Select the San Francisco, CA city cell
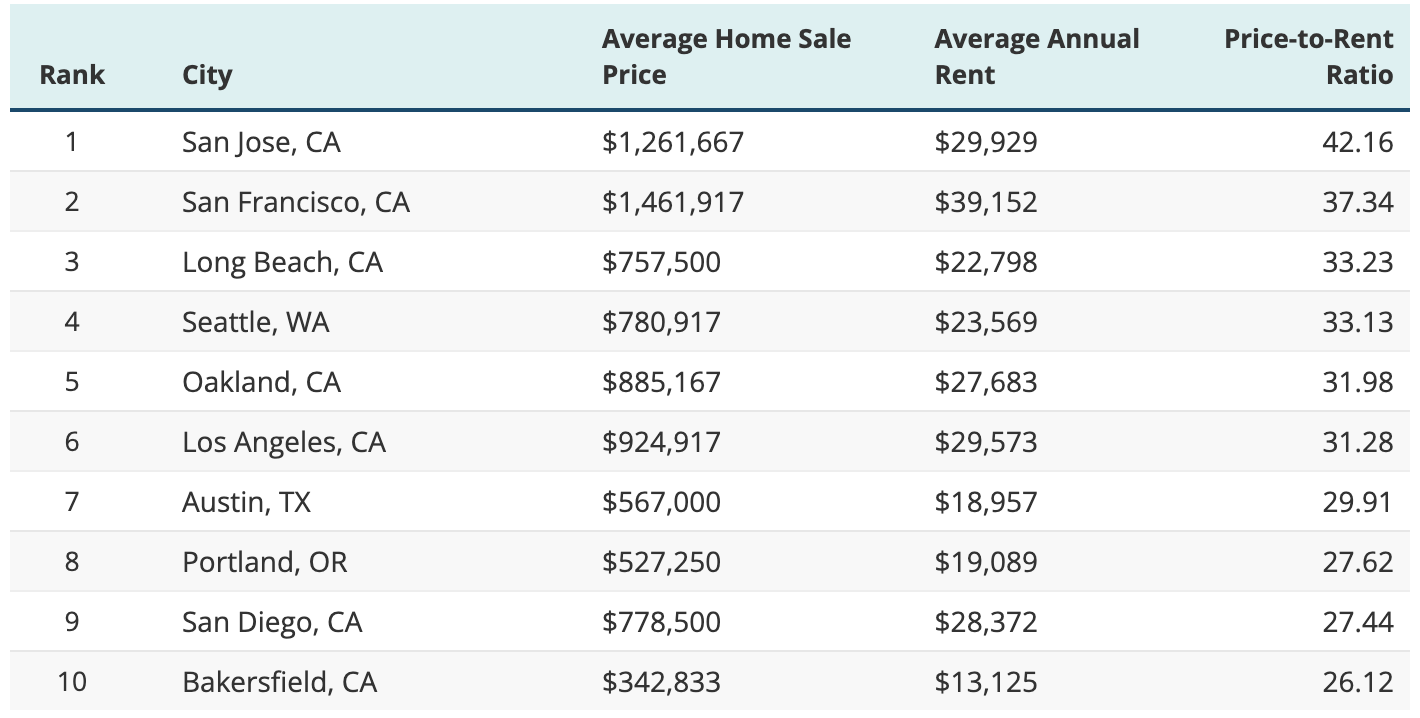 click(x=295, y=202)
